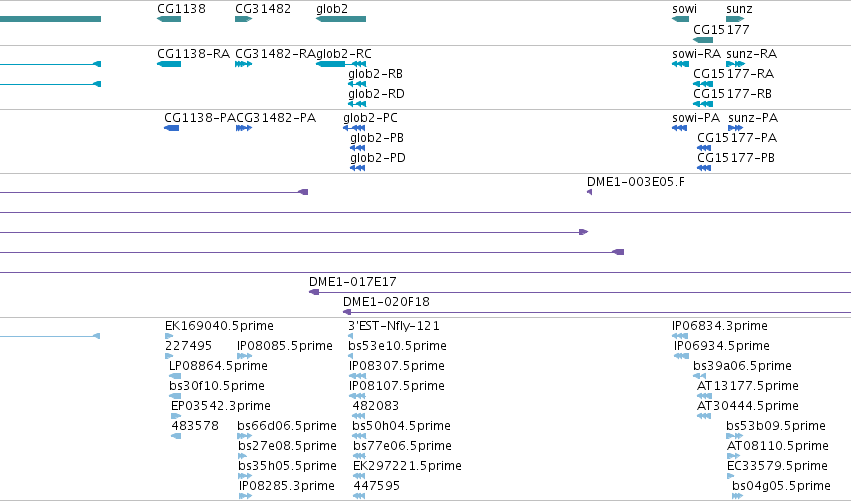Click the CG1138-PA protein glyph
Screen dimensions: 851x501
coord(172,128)
